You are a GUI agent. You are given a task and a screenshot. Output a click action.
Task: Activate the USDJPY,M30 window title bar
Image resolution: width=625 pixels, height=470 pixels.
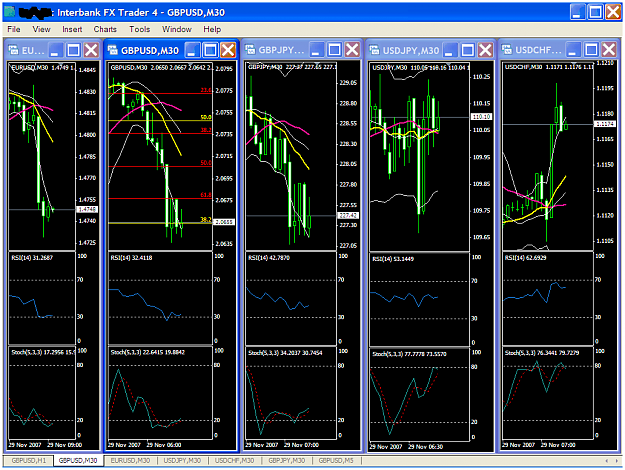pos(411,51)
